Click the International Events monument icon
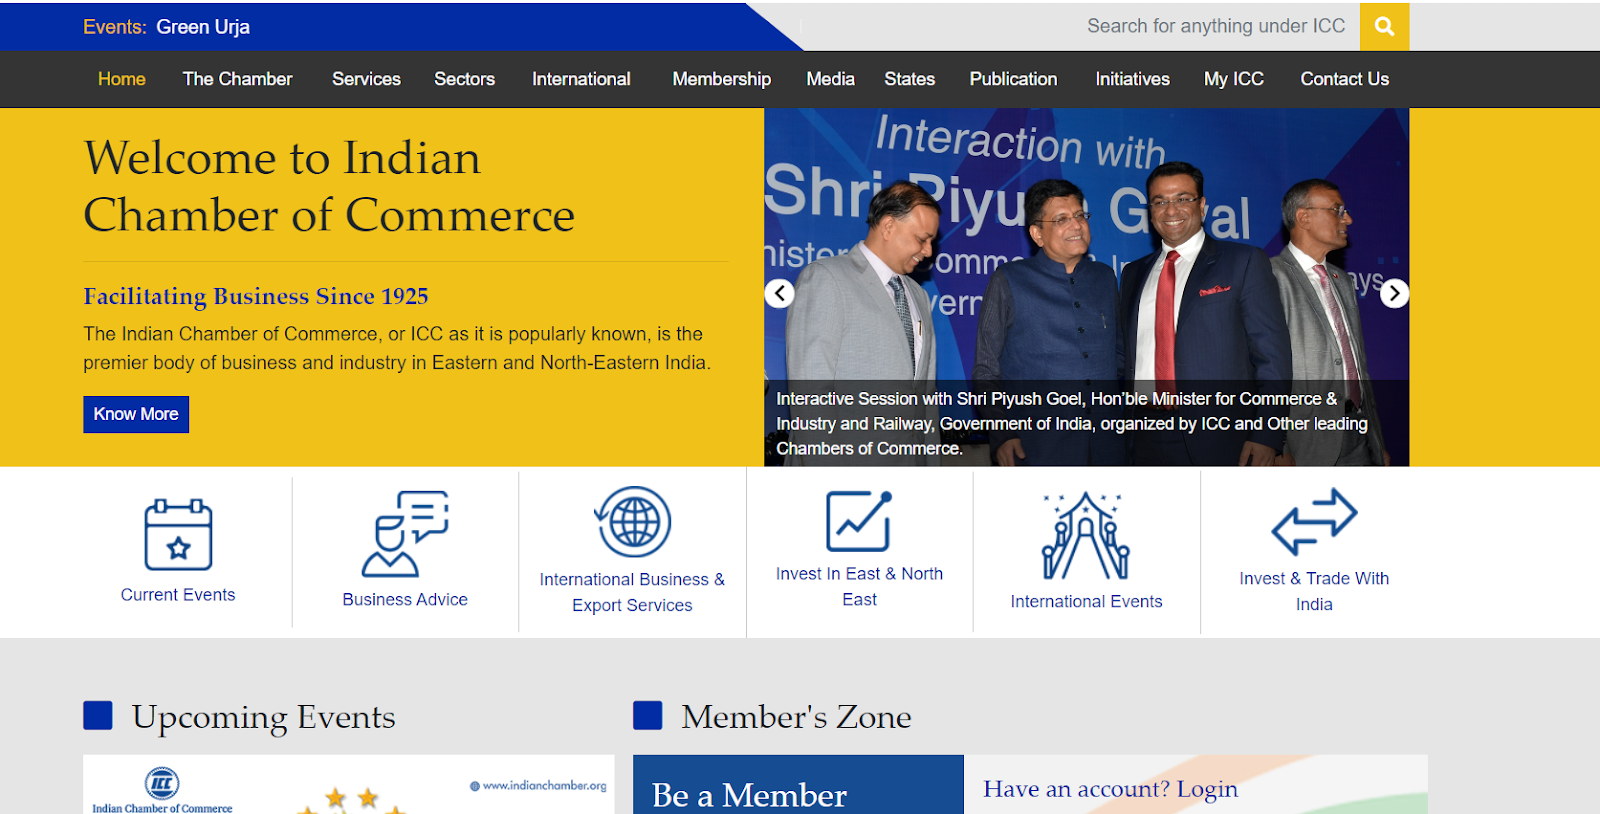The height and width of the screenshot is (814, 1600). (x=1086, y=535)
